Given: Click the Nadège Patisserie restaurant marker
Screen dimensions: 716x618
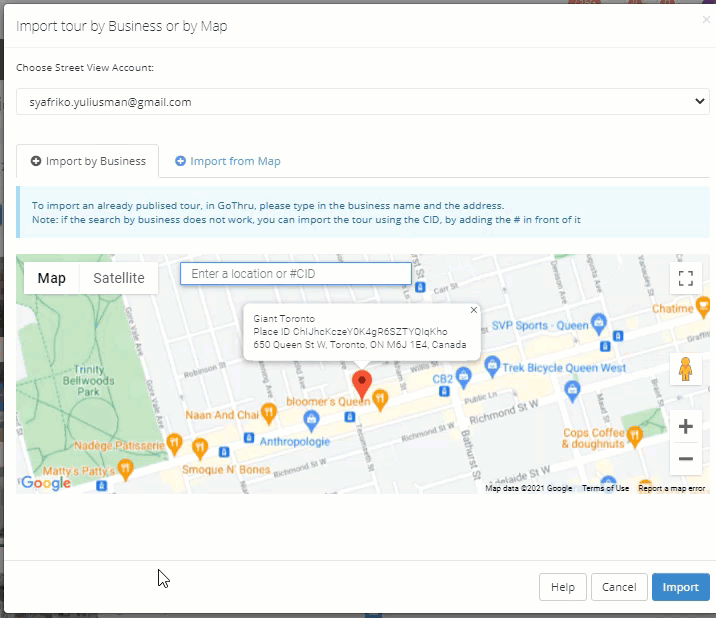Looking at the screenshot, I should tap(174, 444).
